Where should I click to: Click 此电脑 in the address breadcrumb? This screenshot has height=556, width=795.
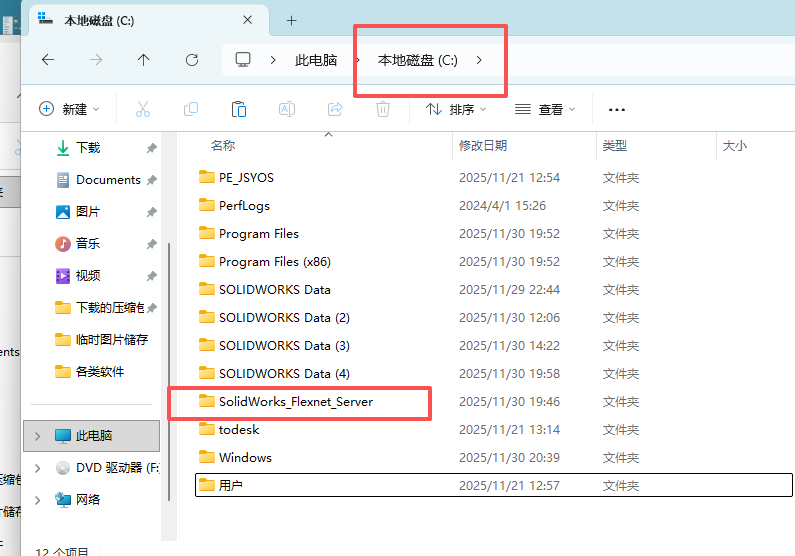[316, 60]
